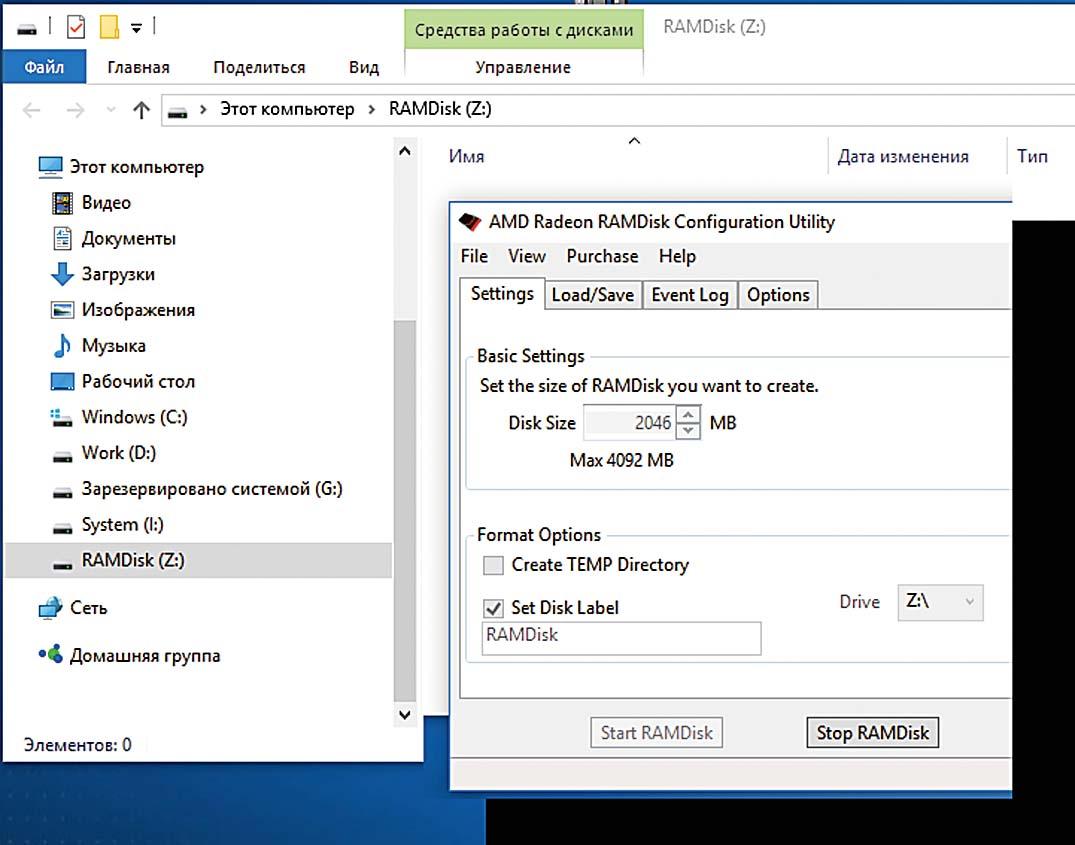Click the RAMDisk disk label text field
The height and width of the screenshot is (845, 1075).
[x=620, y=637]
